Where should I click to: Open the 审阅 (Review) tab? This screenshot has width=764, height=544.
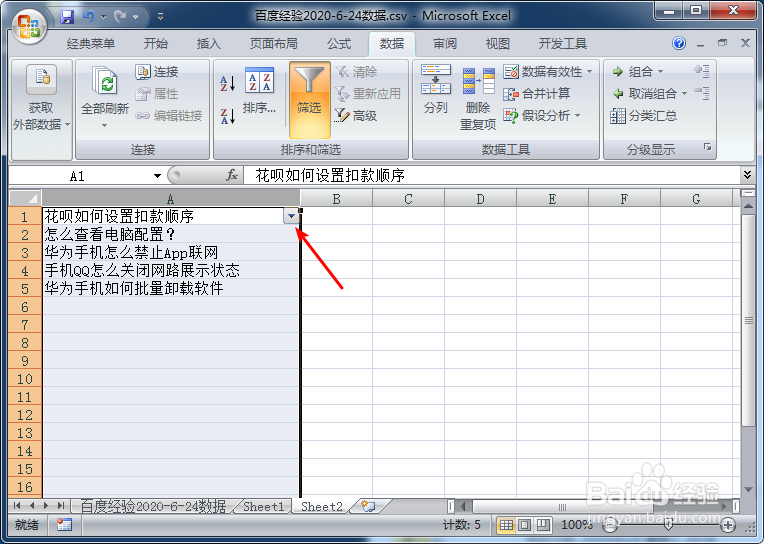(x=445, y=44)
